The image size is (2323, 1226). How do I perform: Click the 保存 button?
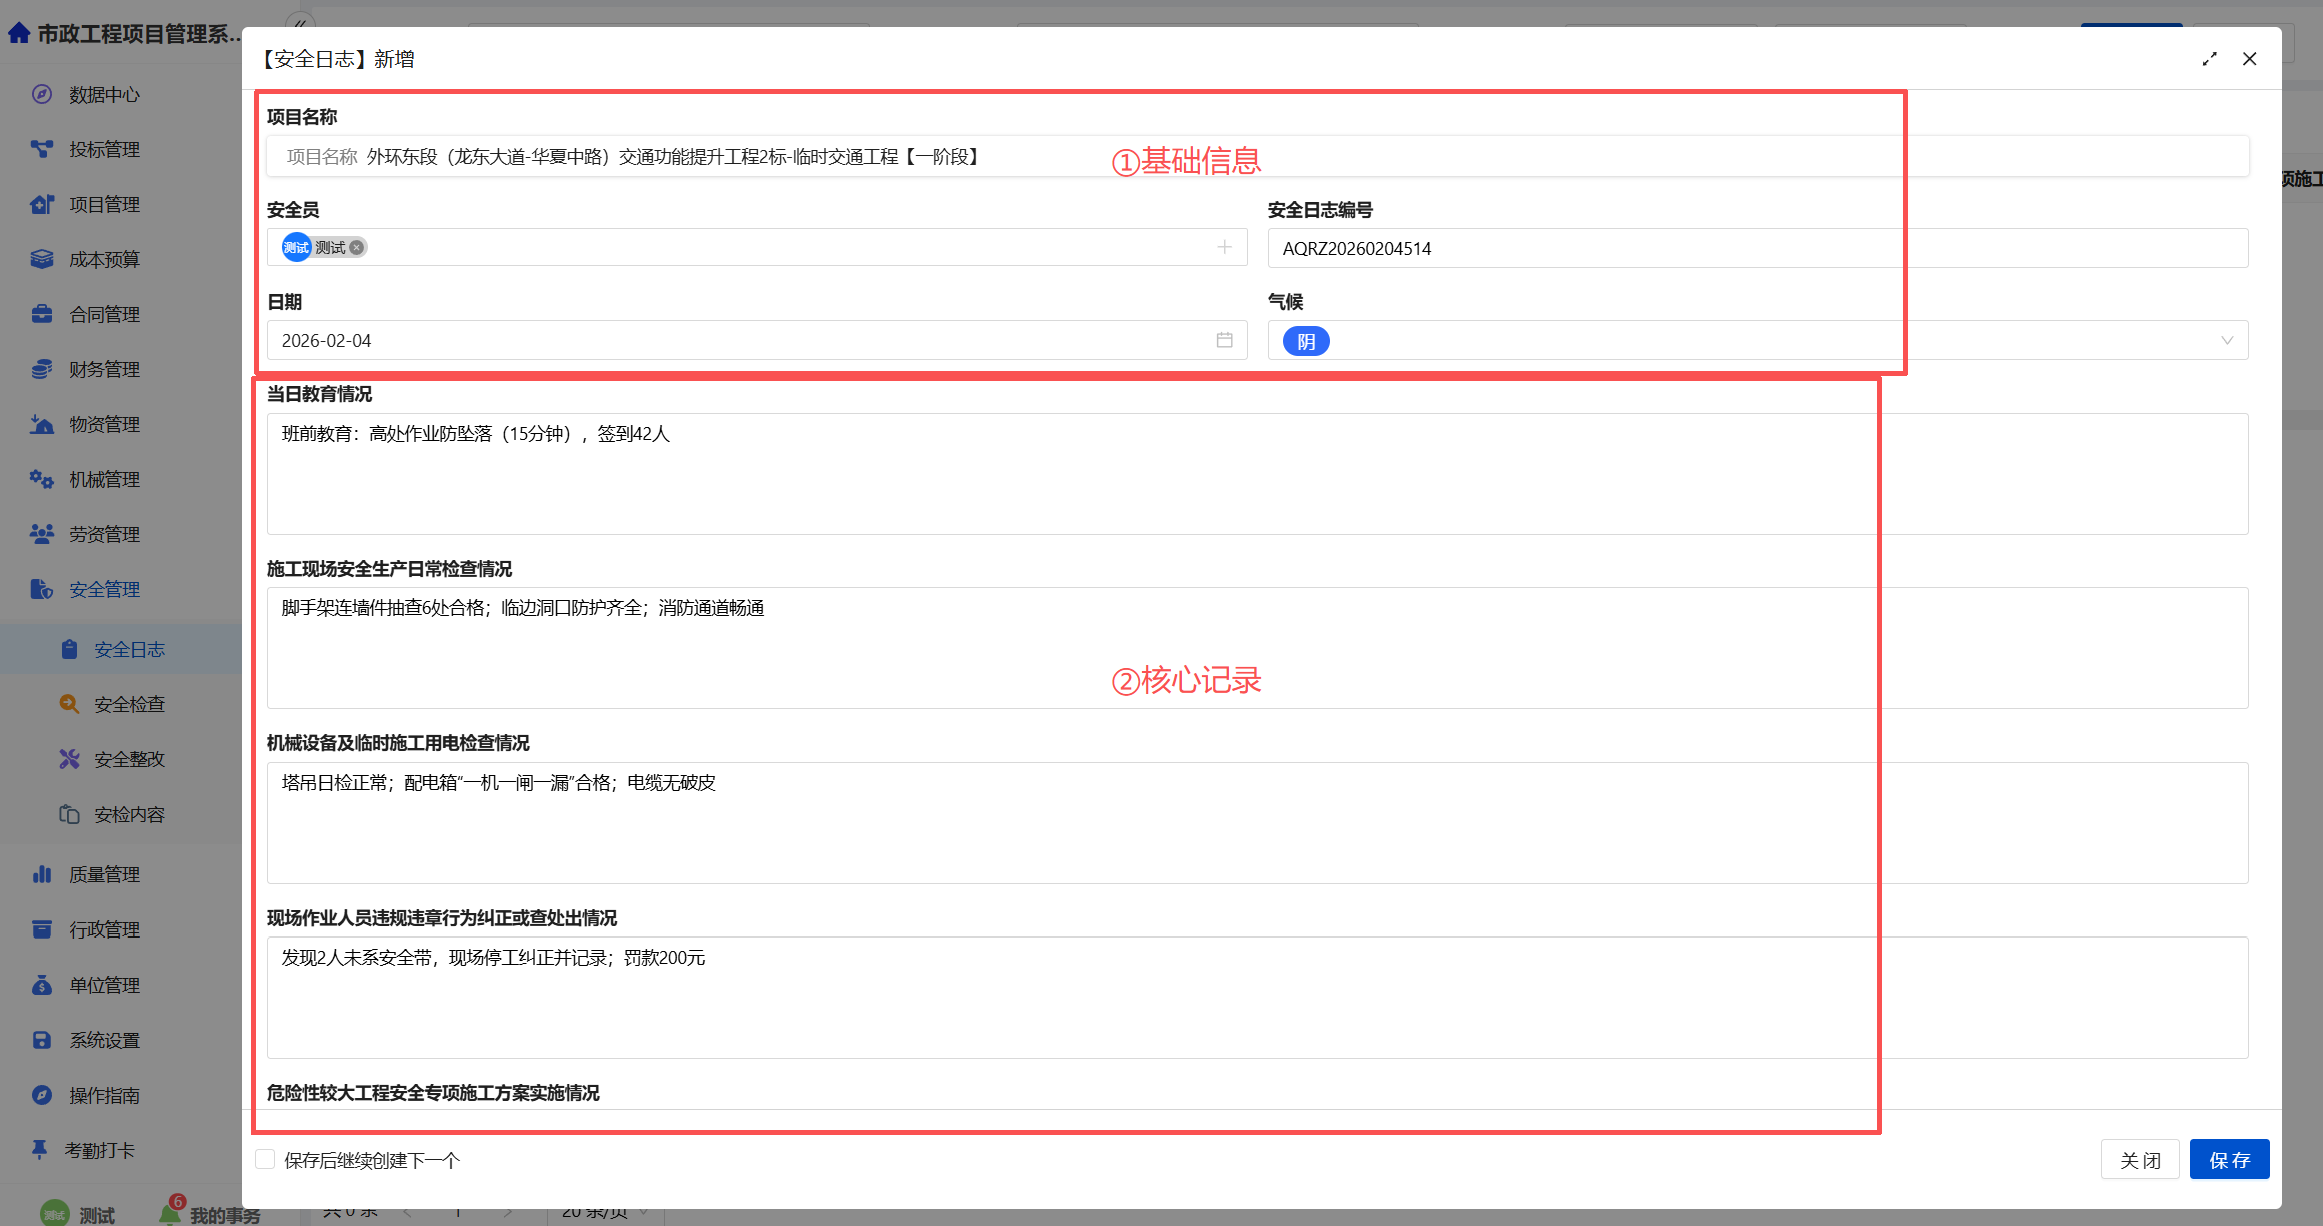pos(2229,1159)
